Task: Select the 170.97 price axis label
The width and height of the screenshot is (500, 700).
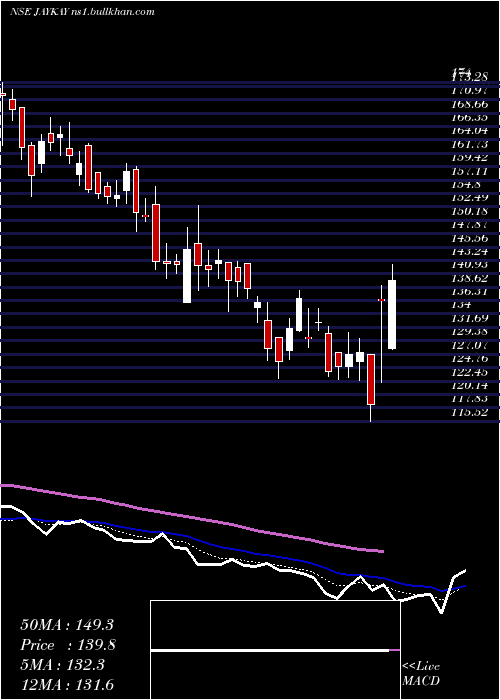Action: tap(470, 91)
